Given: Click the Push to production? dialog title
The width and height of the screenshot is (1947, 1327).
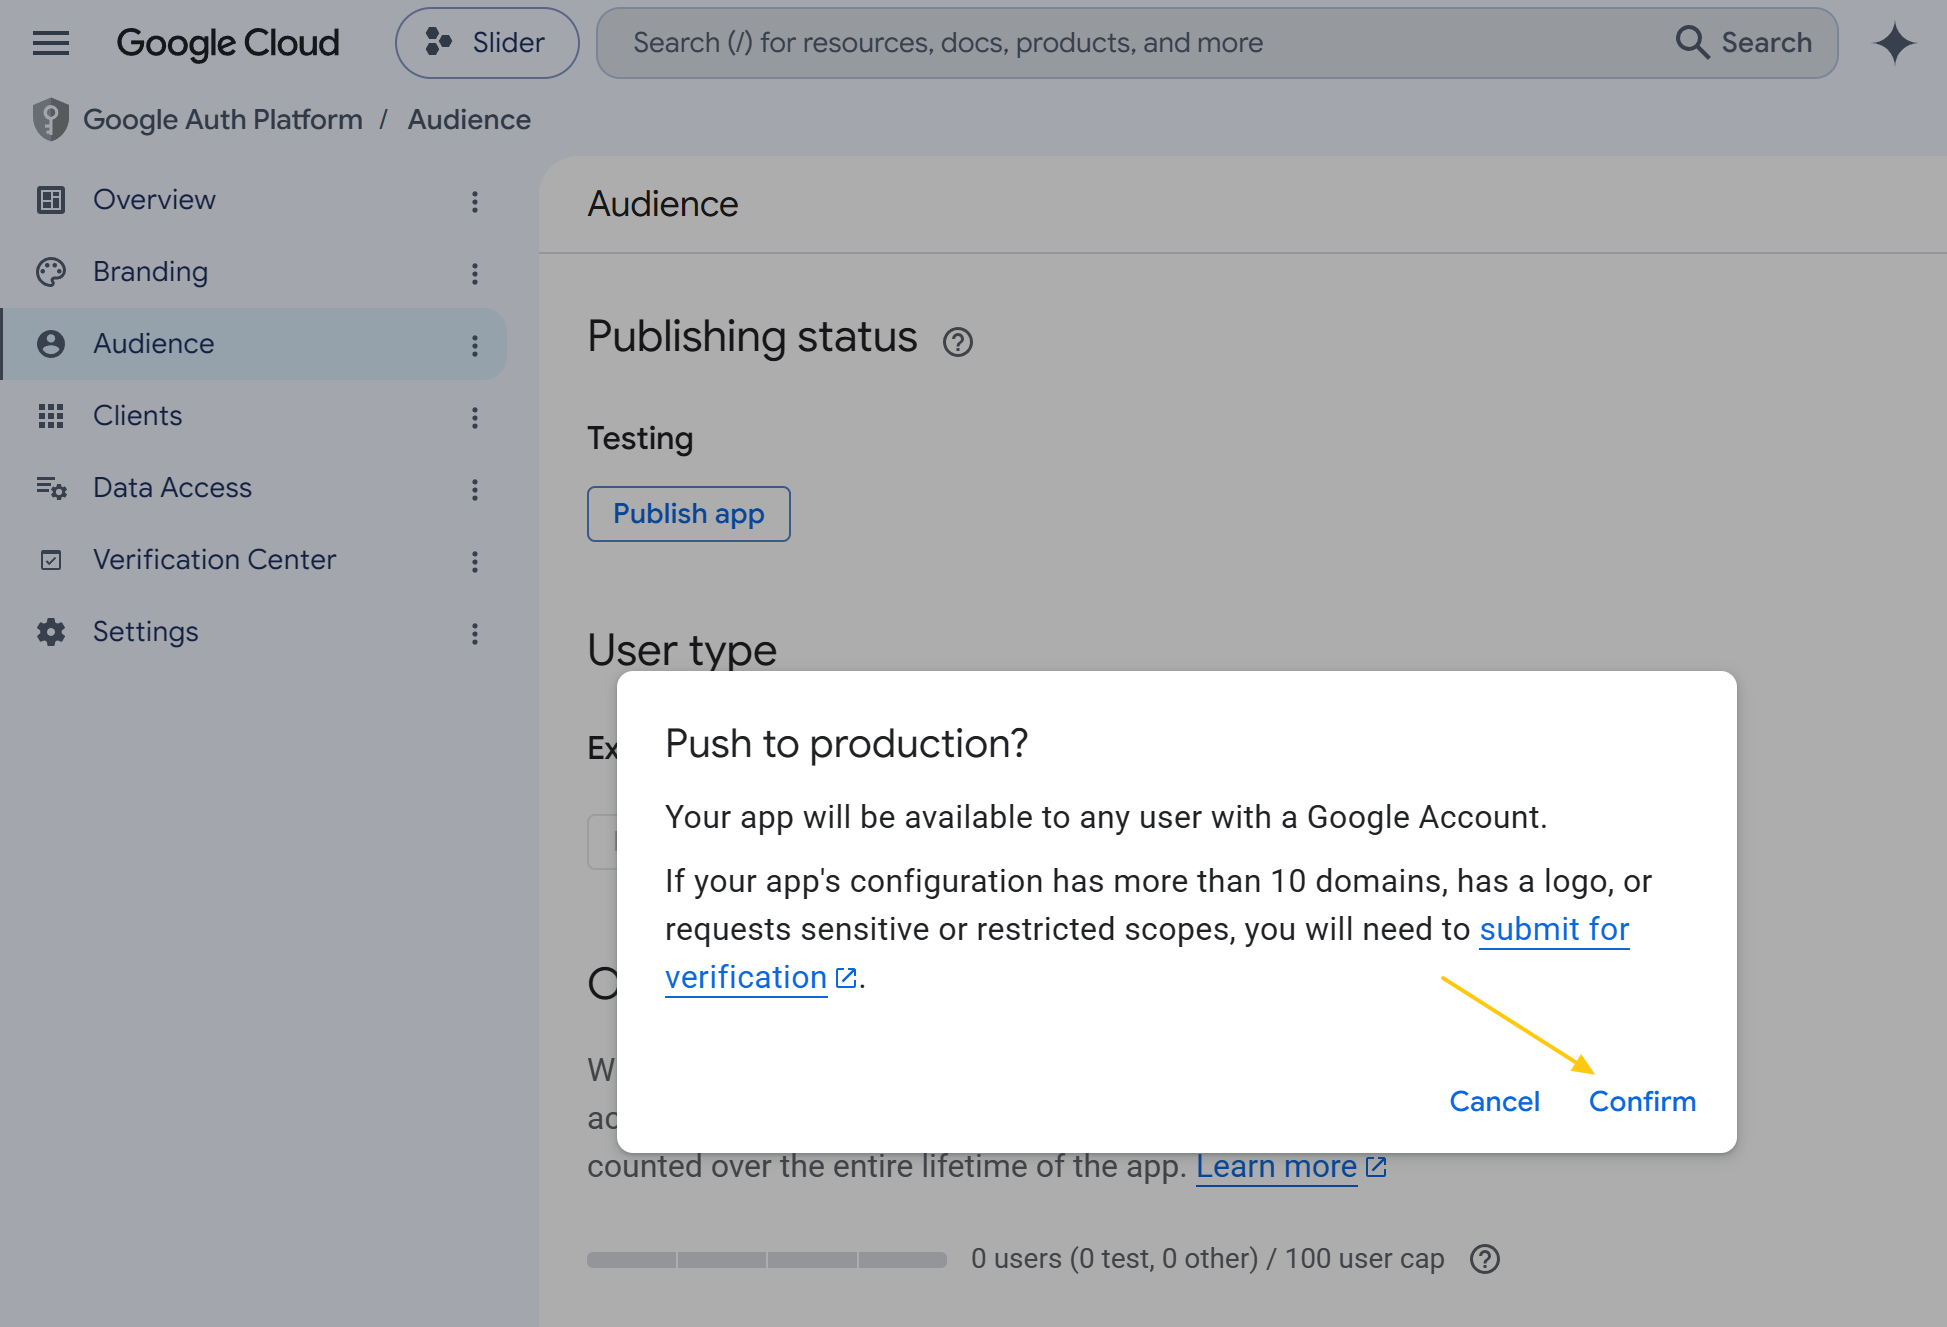Looking at the screenshot, I should (847, 744).
